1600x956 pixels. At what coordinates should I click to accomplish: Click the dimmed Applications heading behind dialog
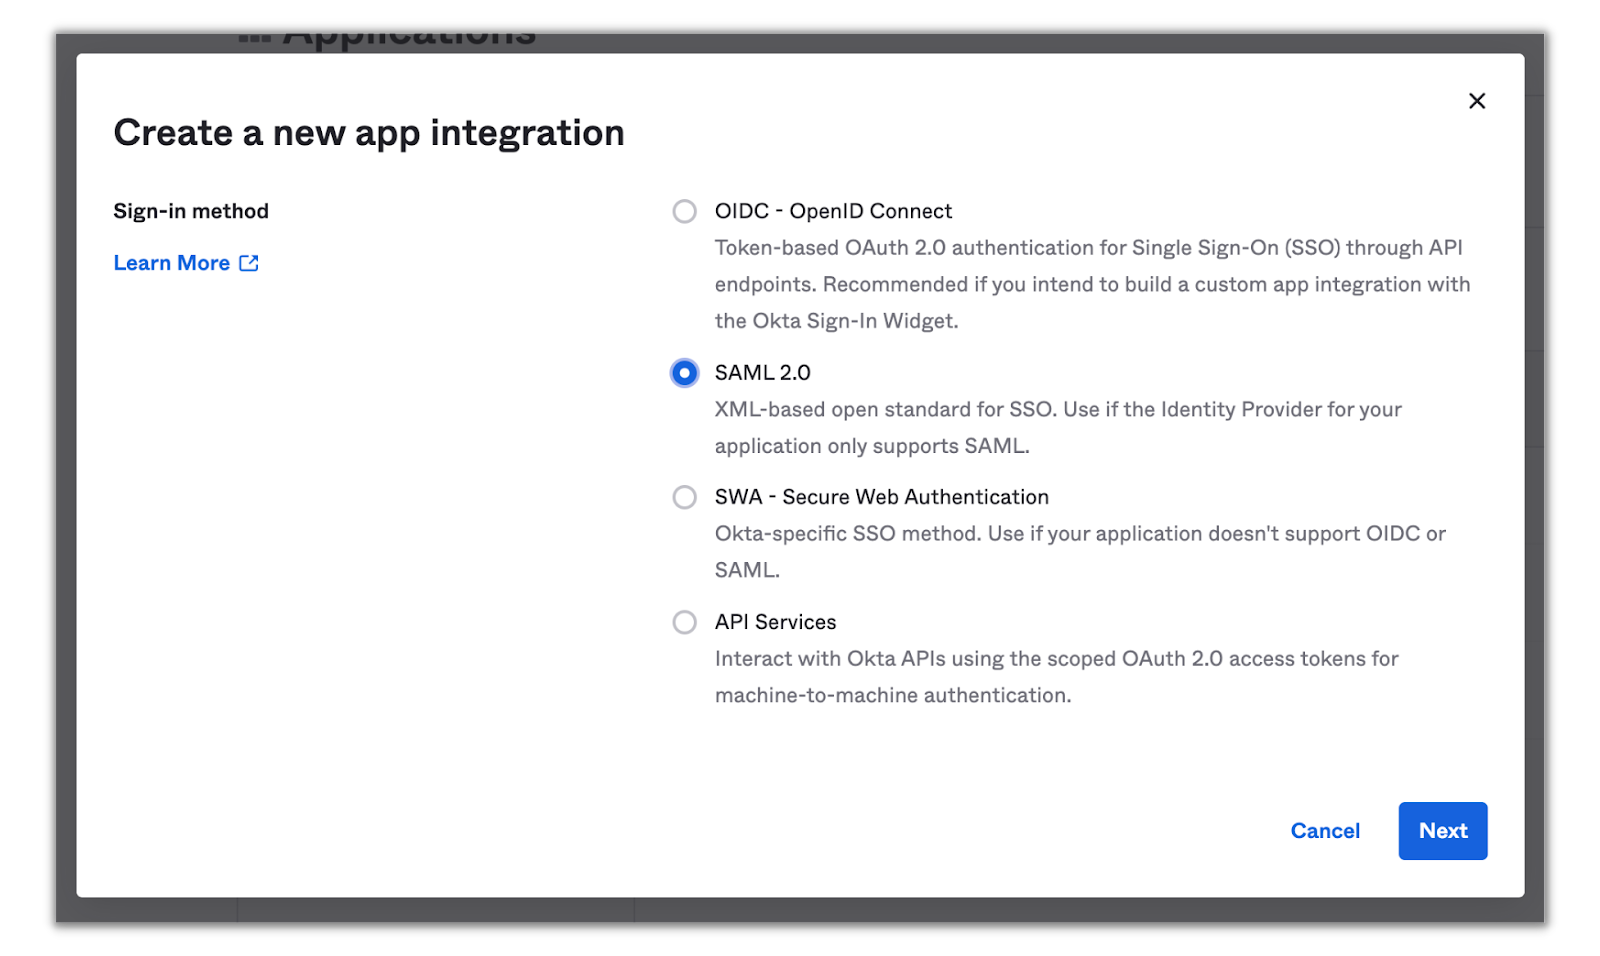[408, 40]
